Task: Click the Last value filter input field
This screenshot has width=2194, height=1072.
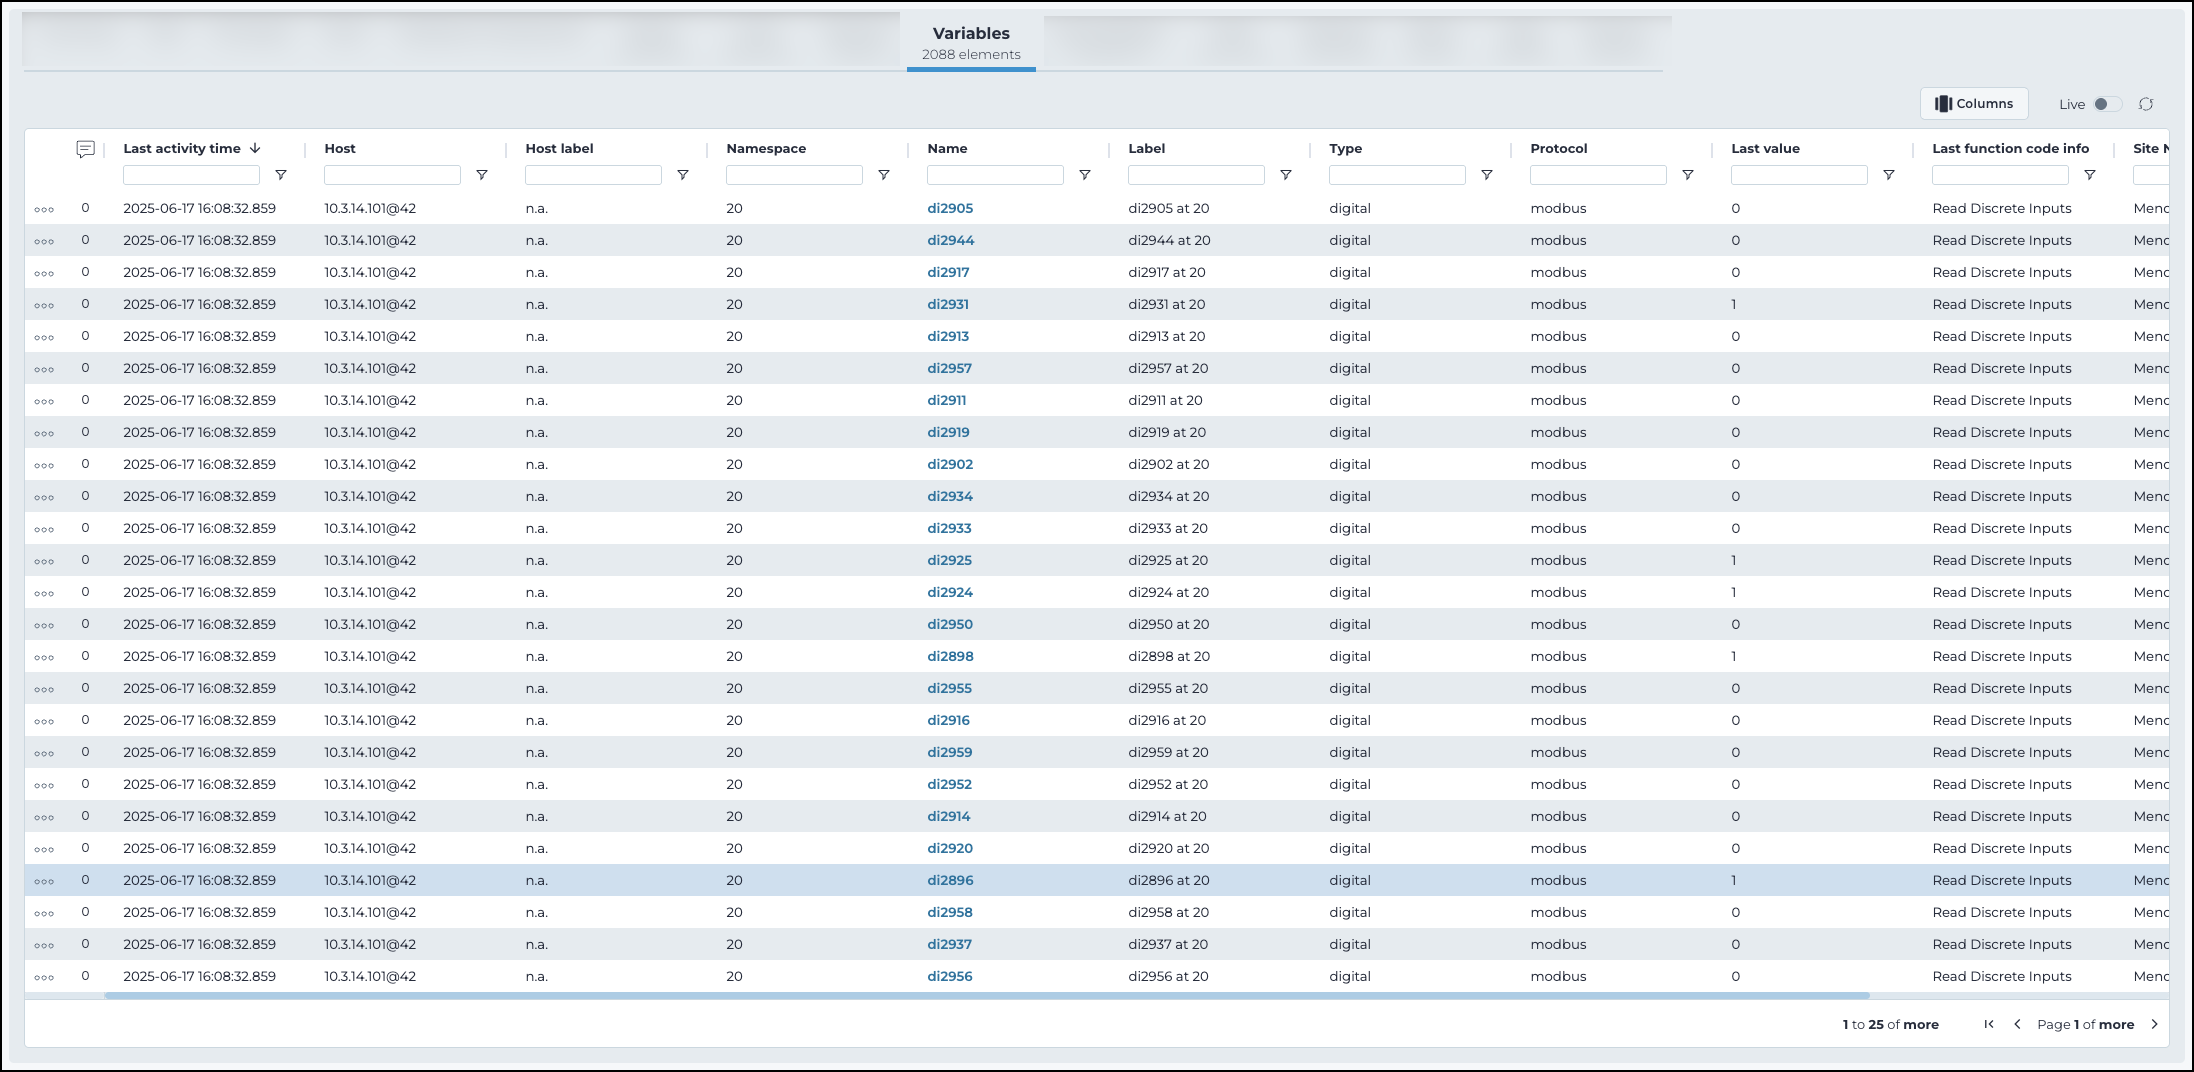Action: (1799, 175)
